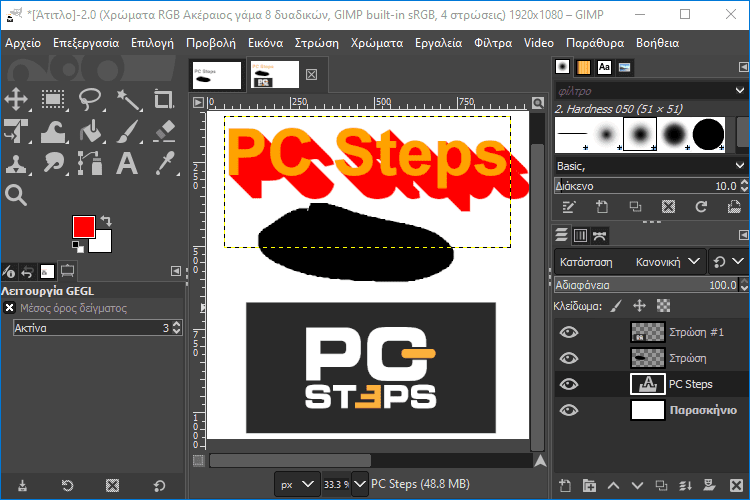Select the Rectangle Select tool
The image size is (750, 500).
(x=53, y=100)
